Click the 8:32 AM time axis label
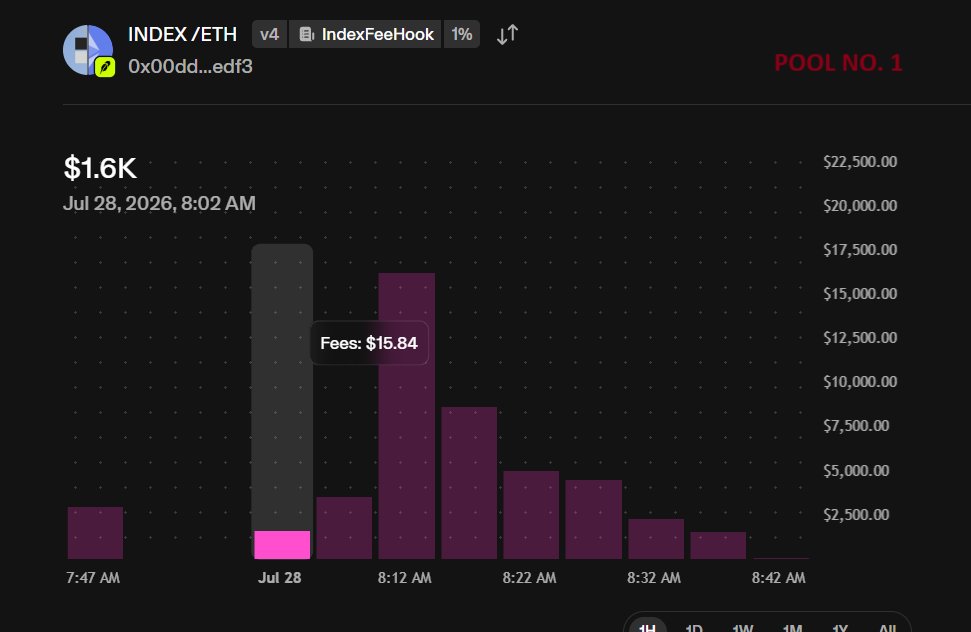Image resolution: width=971 pixels, height=632 pixels. coord(653,578)
